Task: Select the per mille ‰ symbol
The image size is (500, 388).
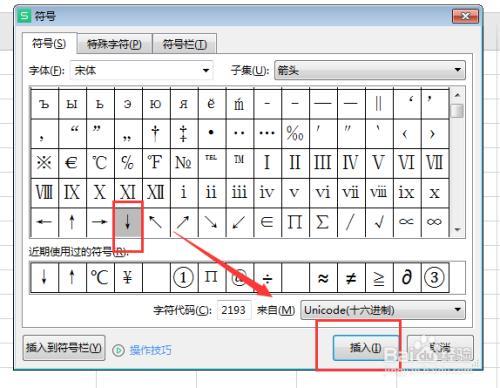Action: (295, 134)
